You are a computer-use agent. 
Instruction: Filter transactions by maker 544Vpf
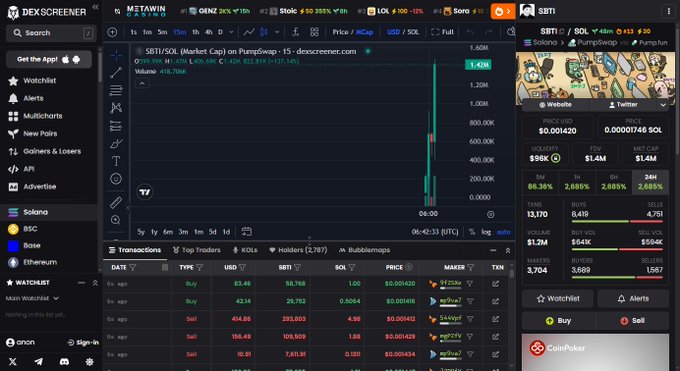click(470, 319)
